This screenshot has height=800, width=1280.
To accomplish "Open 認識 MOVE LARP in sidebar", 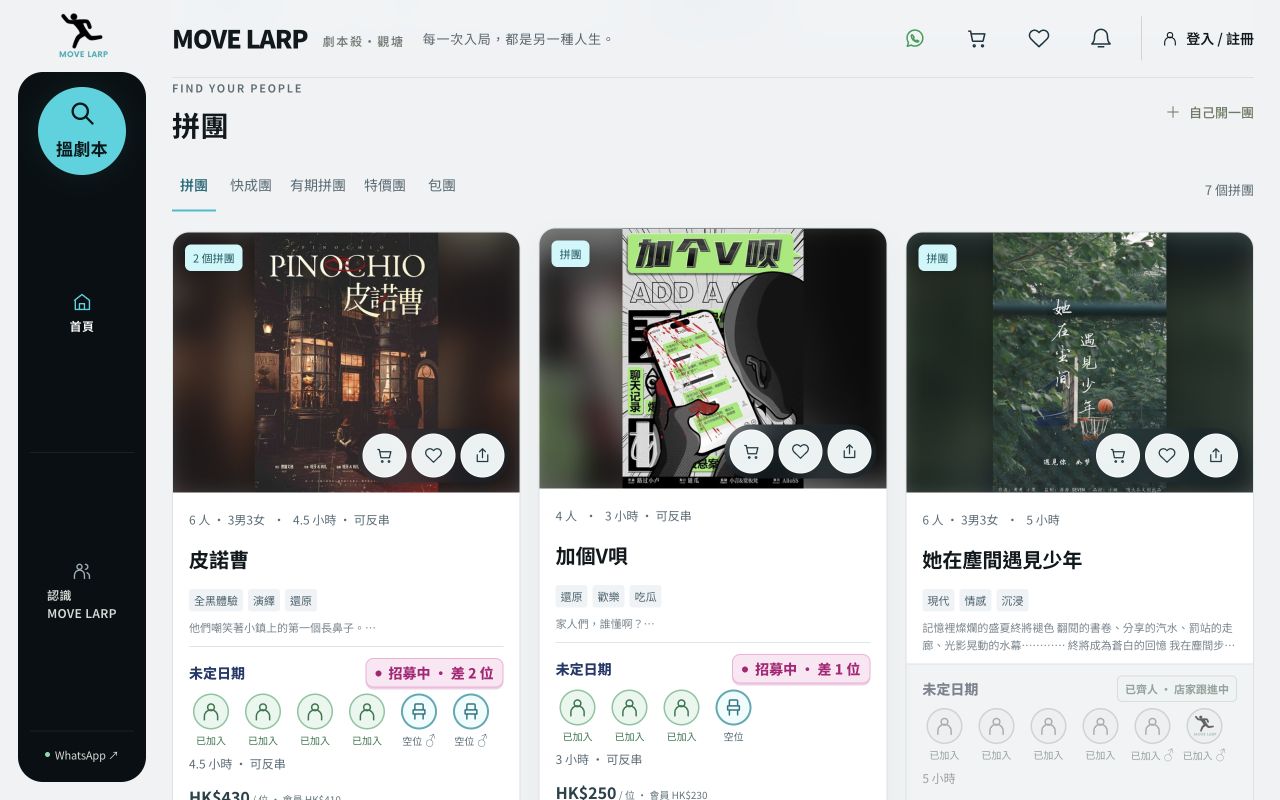I will click(82, 591).
